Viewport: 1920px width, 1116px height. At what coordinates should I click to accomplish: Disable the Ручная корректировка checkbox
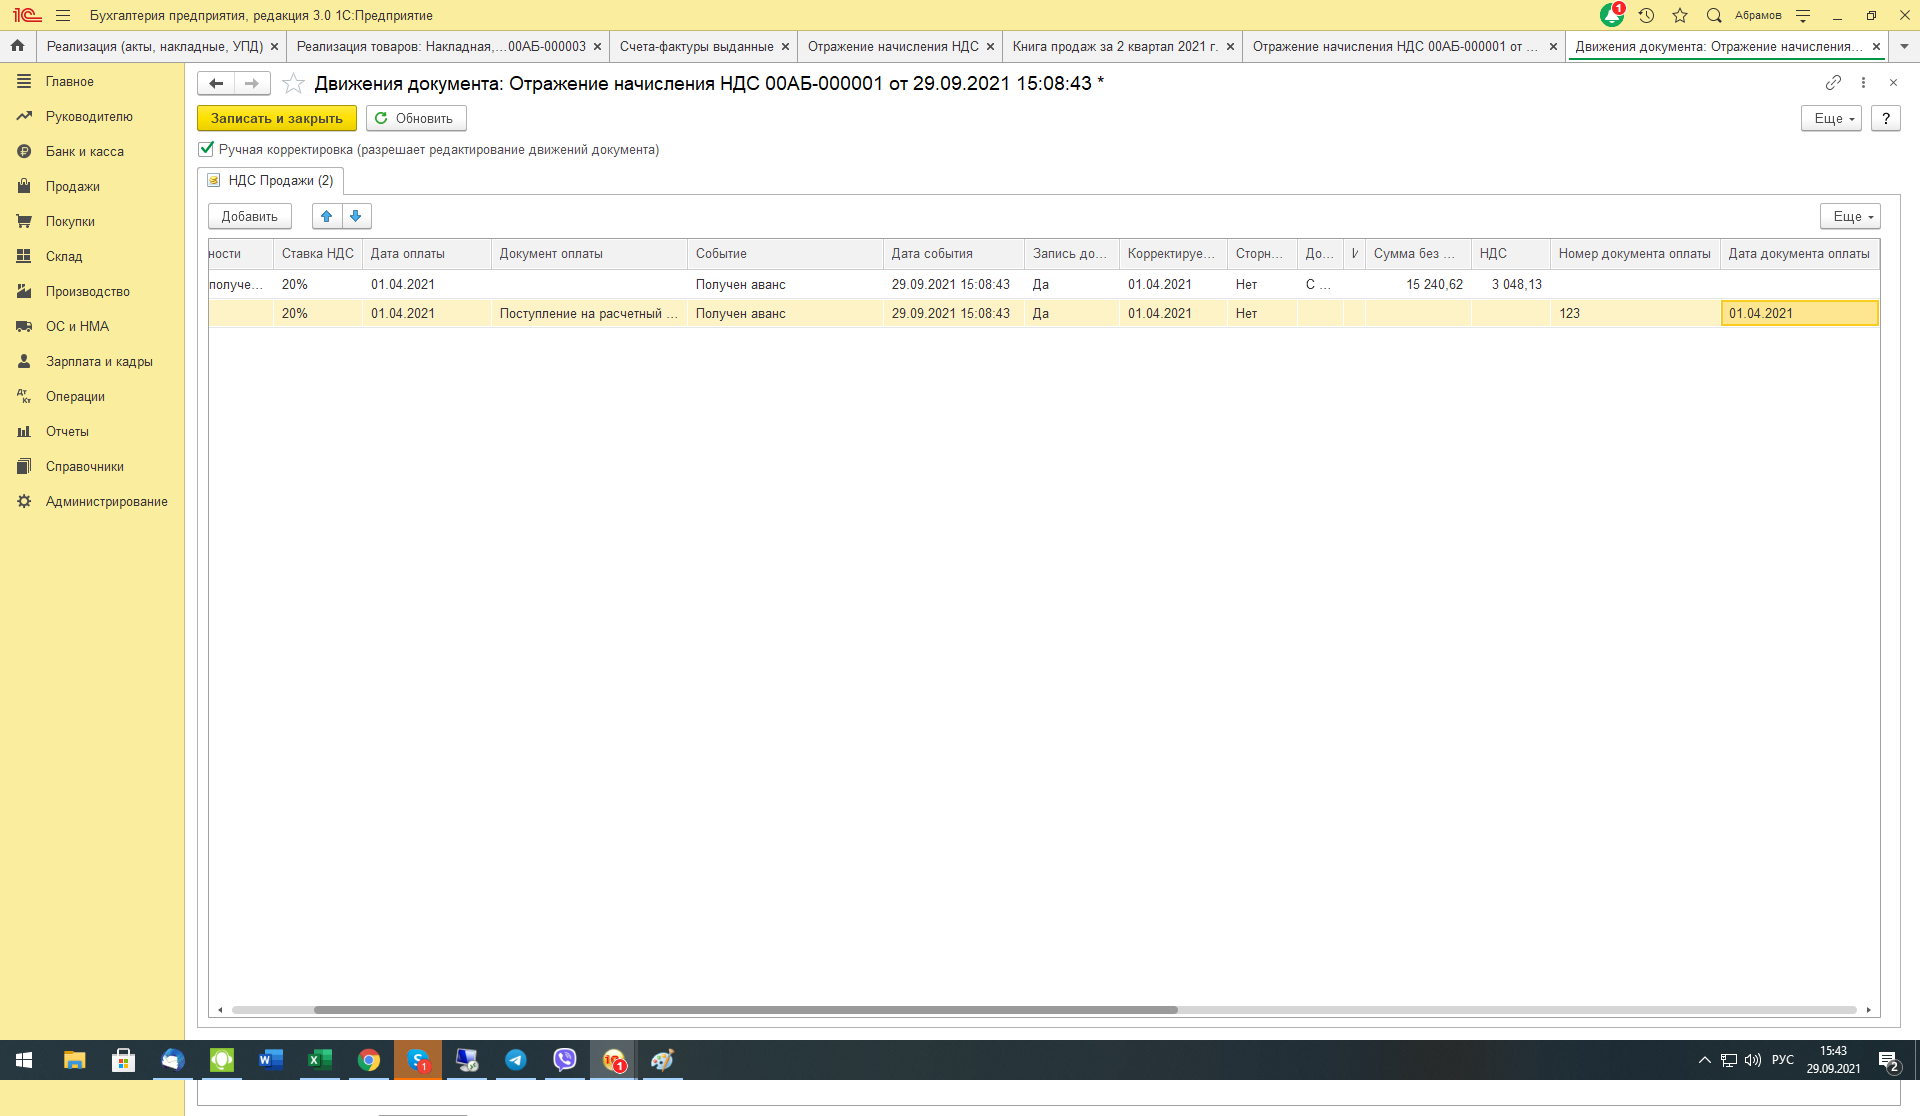tap(206, 149)
